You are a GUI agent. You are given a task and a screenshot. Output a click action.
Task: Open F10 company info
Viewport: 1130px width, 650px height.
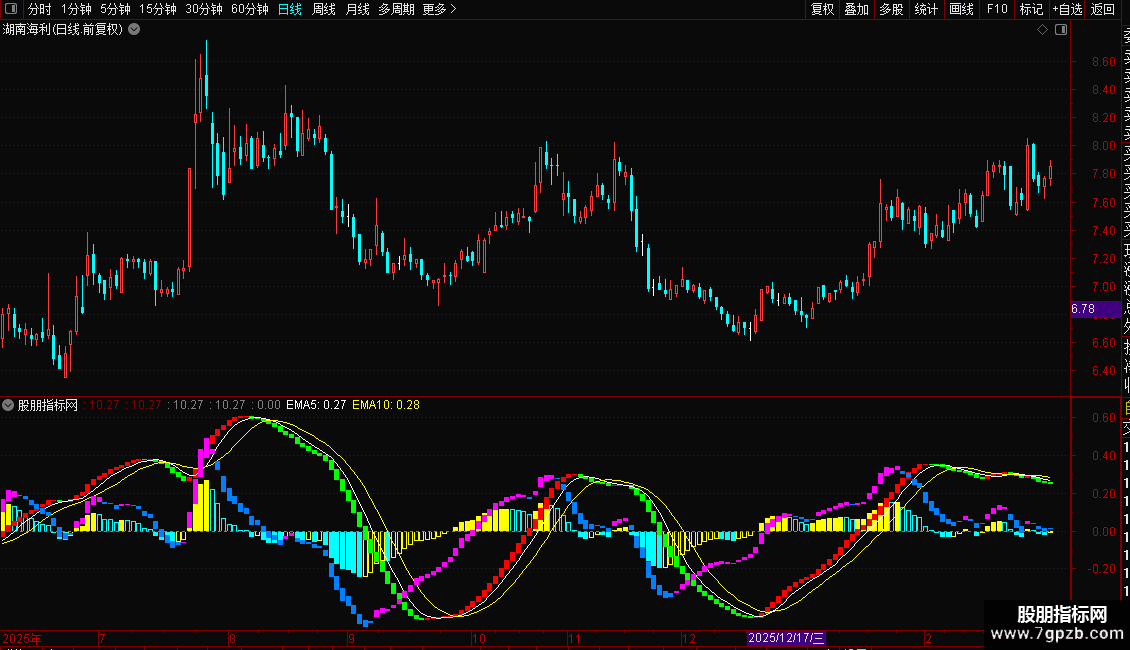997,9
